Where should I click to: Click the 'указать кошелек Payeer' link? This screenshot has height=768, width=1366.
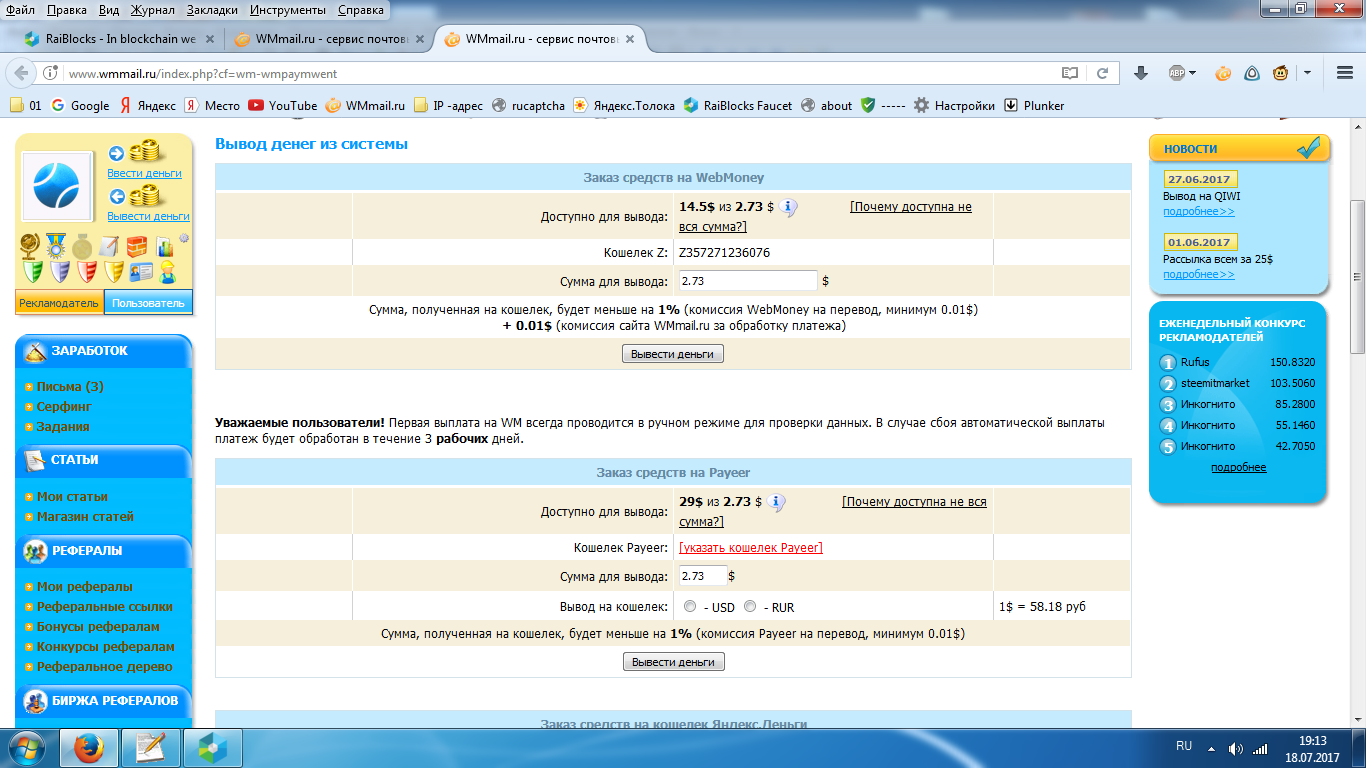pyautogui.click(x=751, y=548)
